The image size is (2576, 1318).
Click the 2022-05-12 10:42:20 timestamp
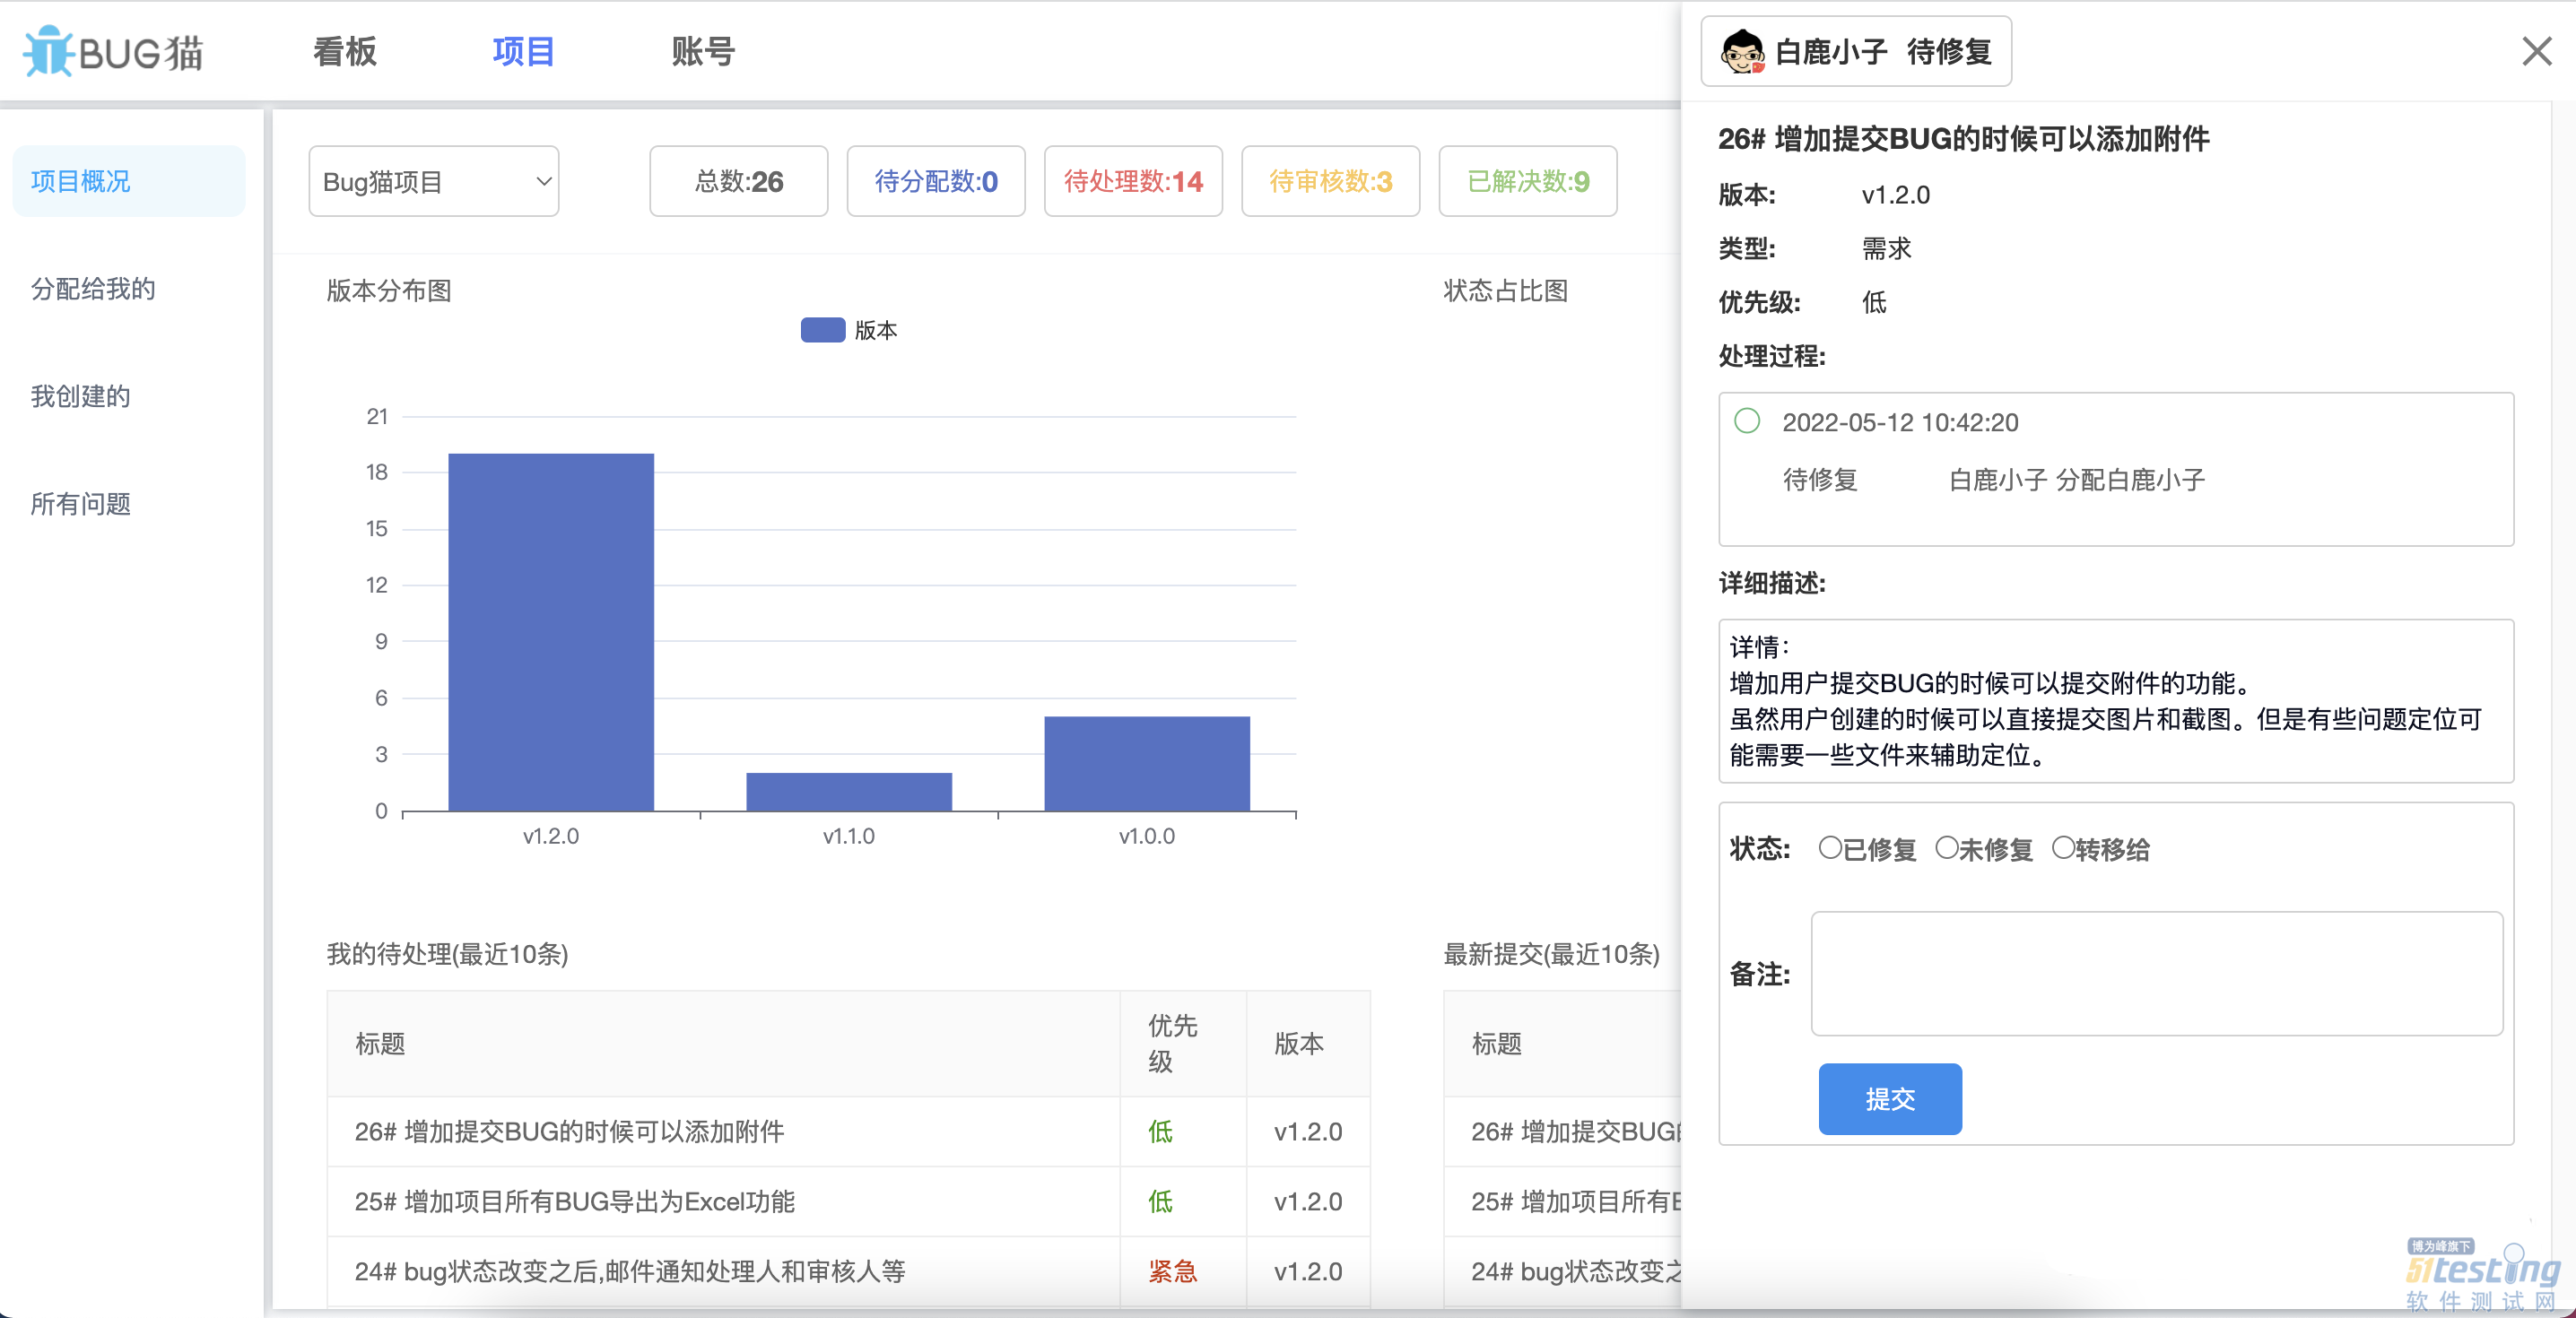point(1900,422)
